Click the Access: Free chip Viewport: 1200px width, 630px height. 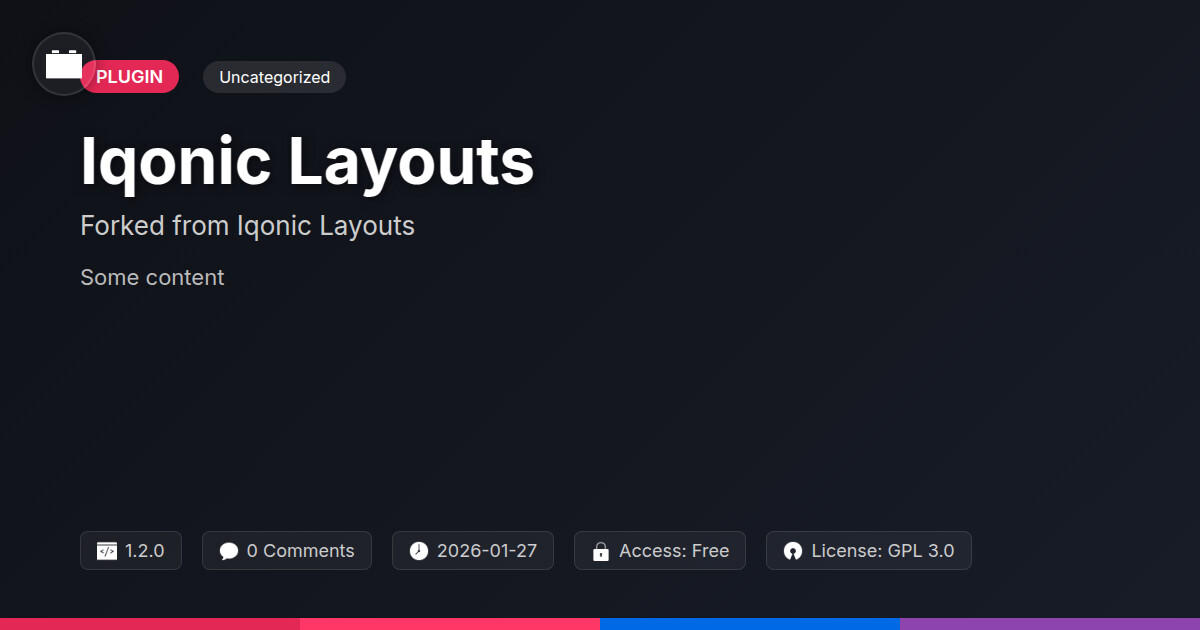tap(660, 551)
